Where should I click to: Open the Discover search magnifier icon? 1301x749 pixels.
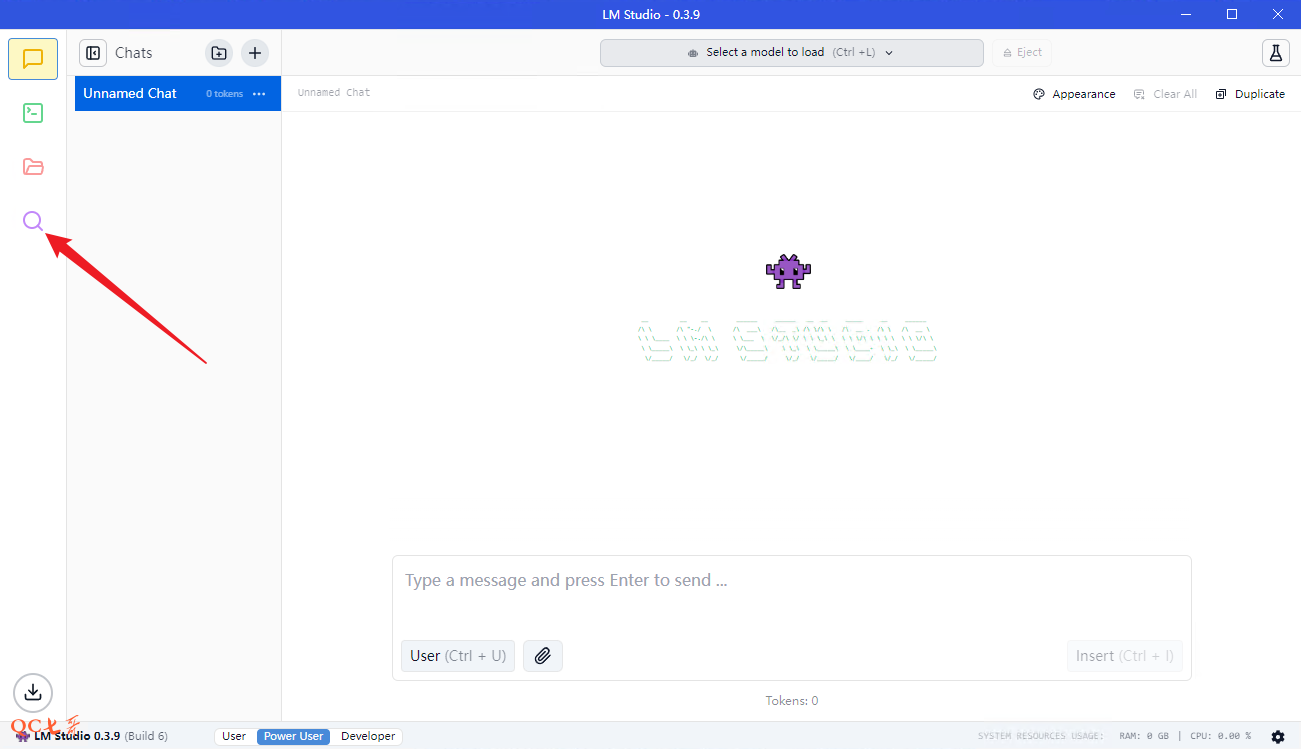[x=33, y=221]
